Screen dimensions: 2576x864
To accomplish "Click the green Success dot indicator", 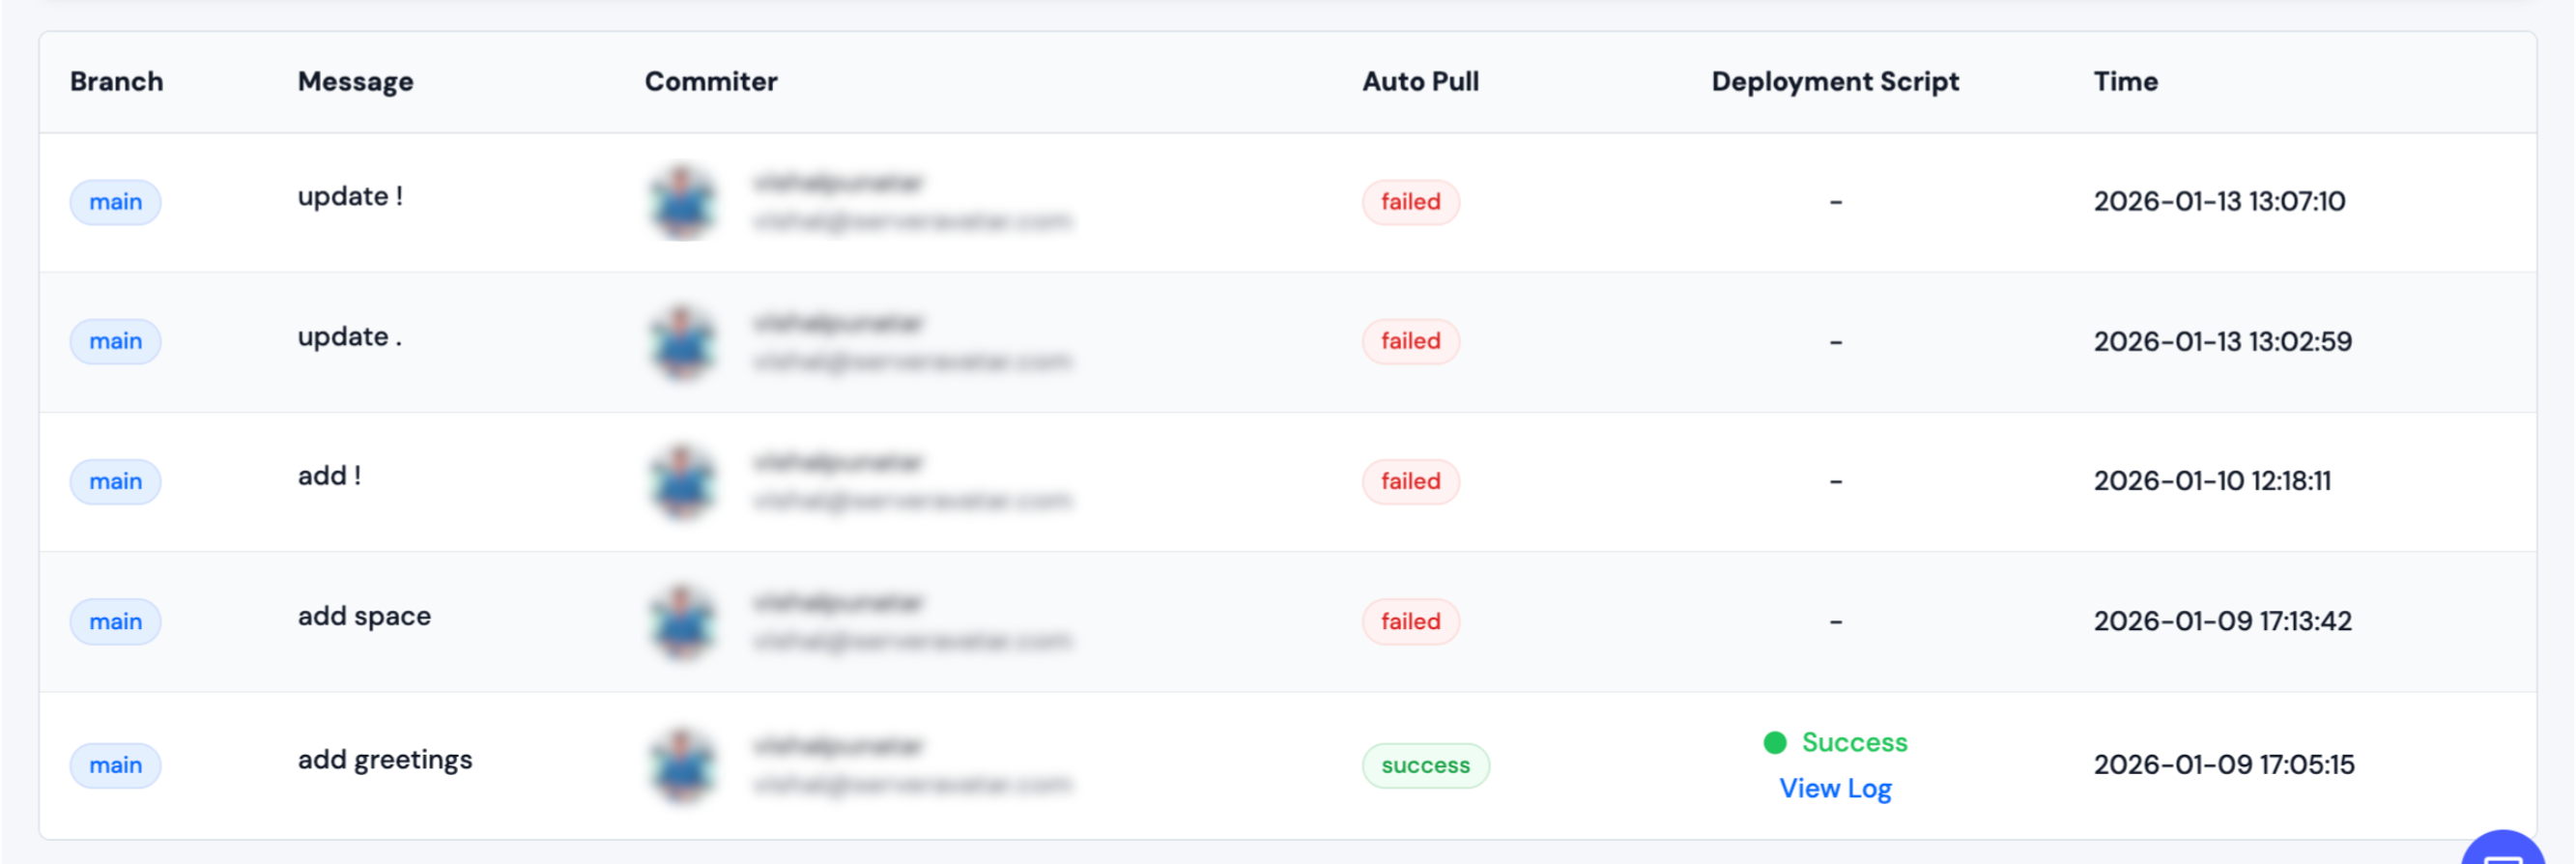I will tap(1774, 743).
